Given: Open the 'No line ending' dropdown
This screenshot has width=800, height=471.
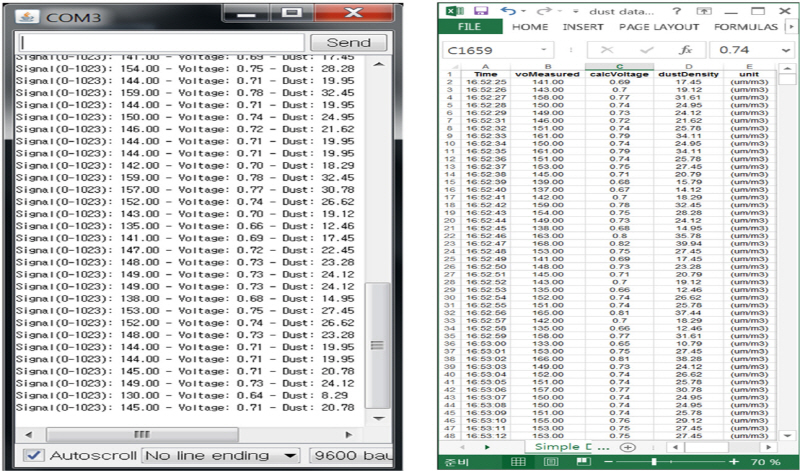Looking at the screenshot, I should (221, 455).
